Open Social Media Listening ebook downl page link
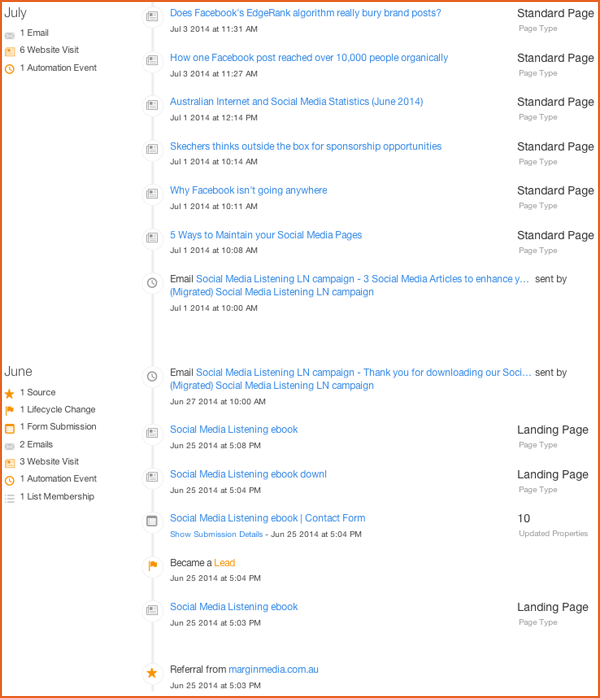This screenshot has width=600, height=698. click(248, 474)
